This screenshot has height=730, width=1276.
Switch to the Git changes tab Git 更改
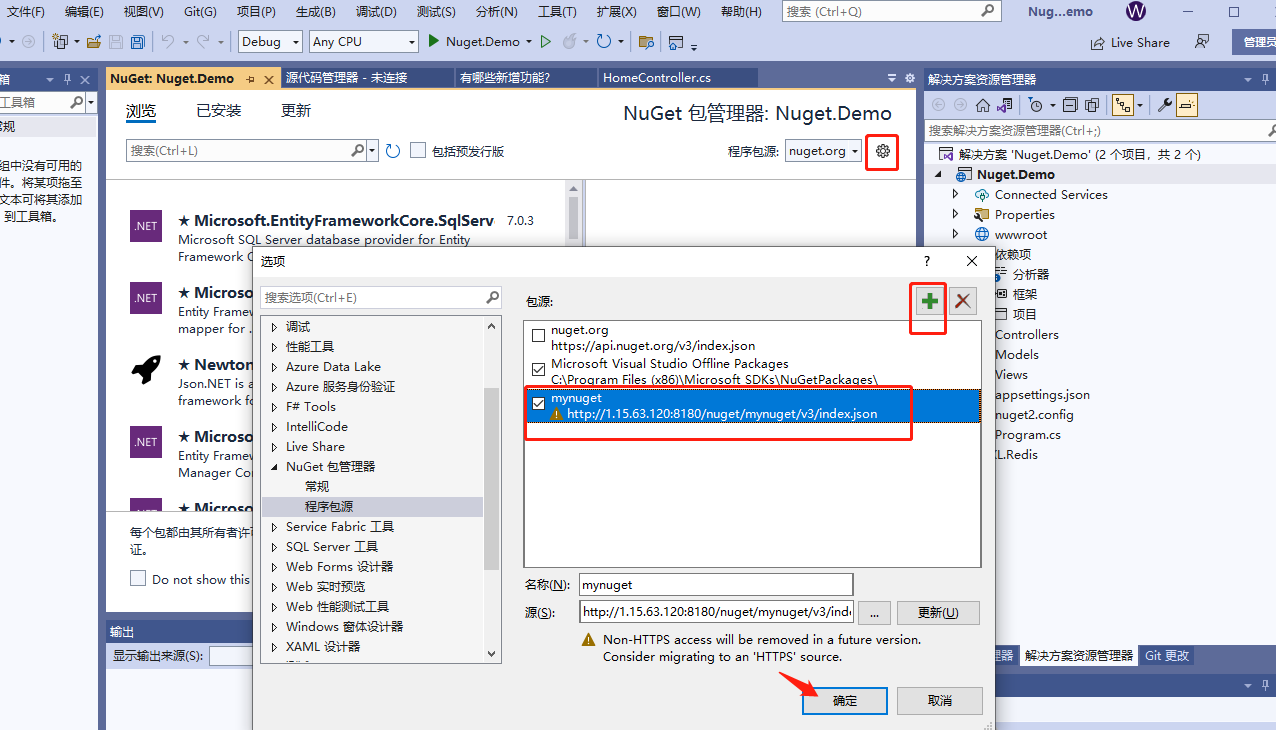1167,656
